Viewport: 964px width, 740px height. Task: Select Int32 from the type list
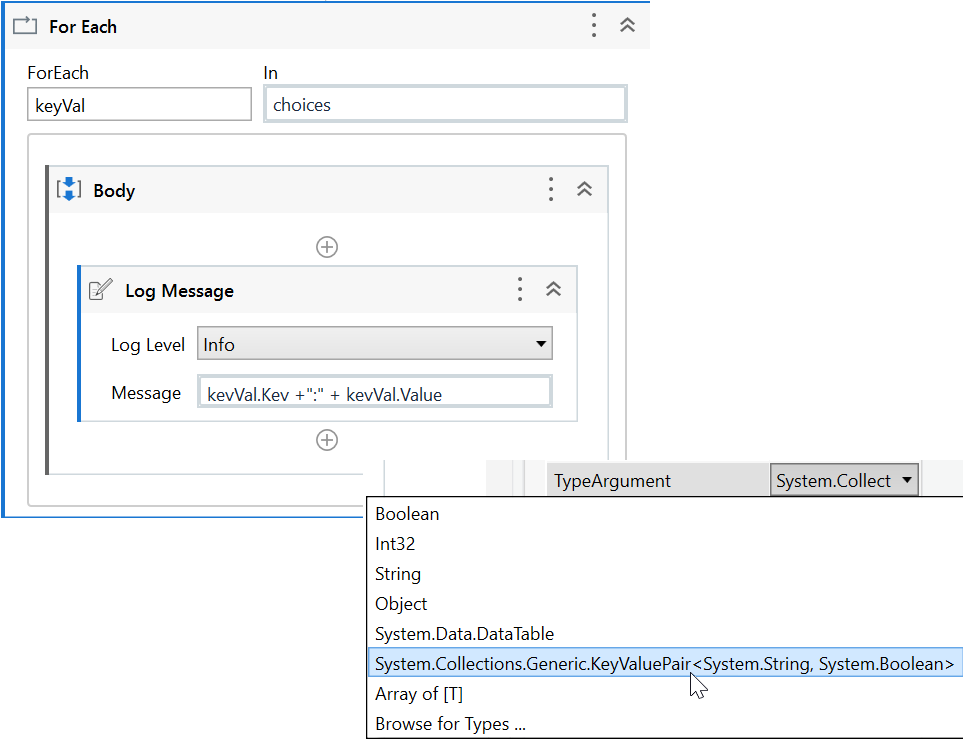click(x=395, y=544)
